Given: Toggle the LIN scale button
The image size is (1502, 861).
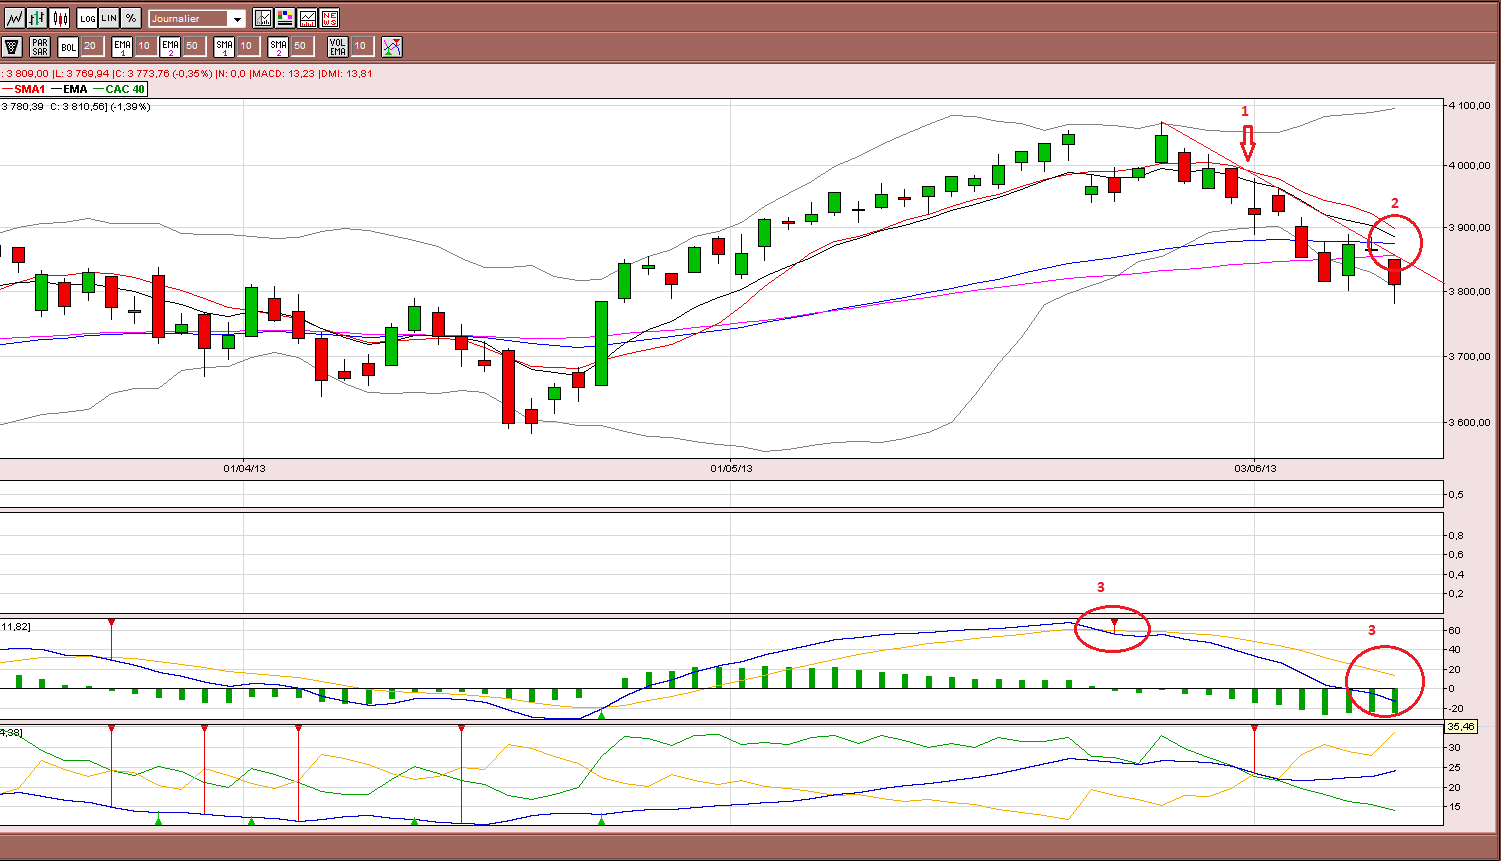Looking at the screenshot, I should (x=109, y=18).
